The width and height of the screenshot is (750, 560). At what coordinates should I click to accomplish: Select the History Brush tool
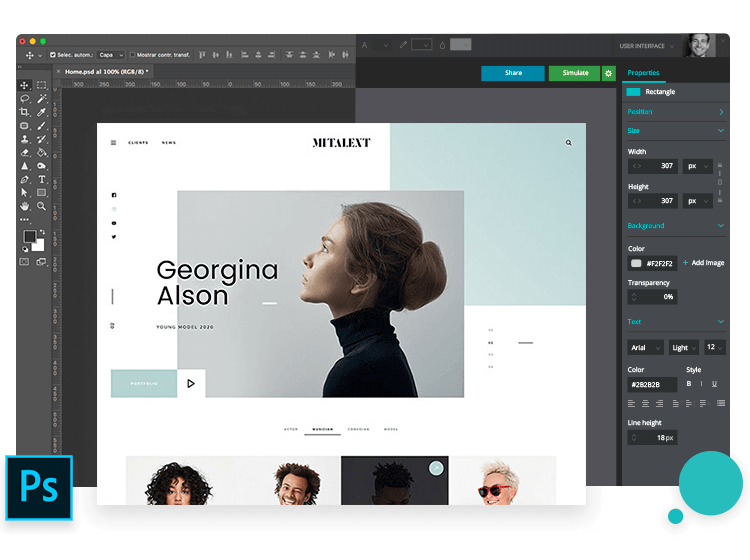[x=42, y=139]
